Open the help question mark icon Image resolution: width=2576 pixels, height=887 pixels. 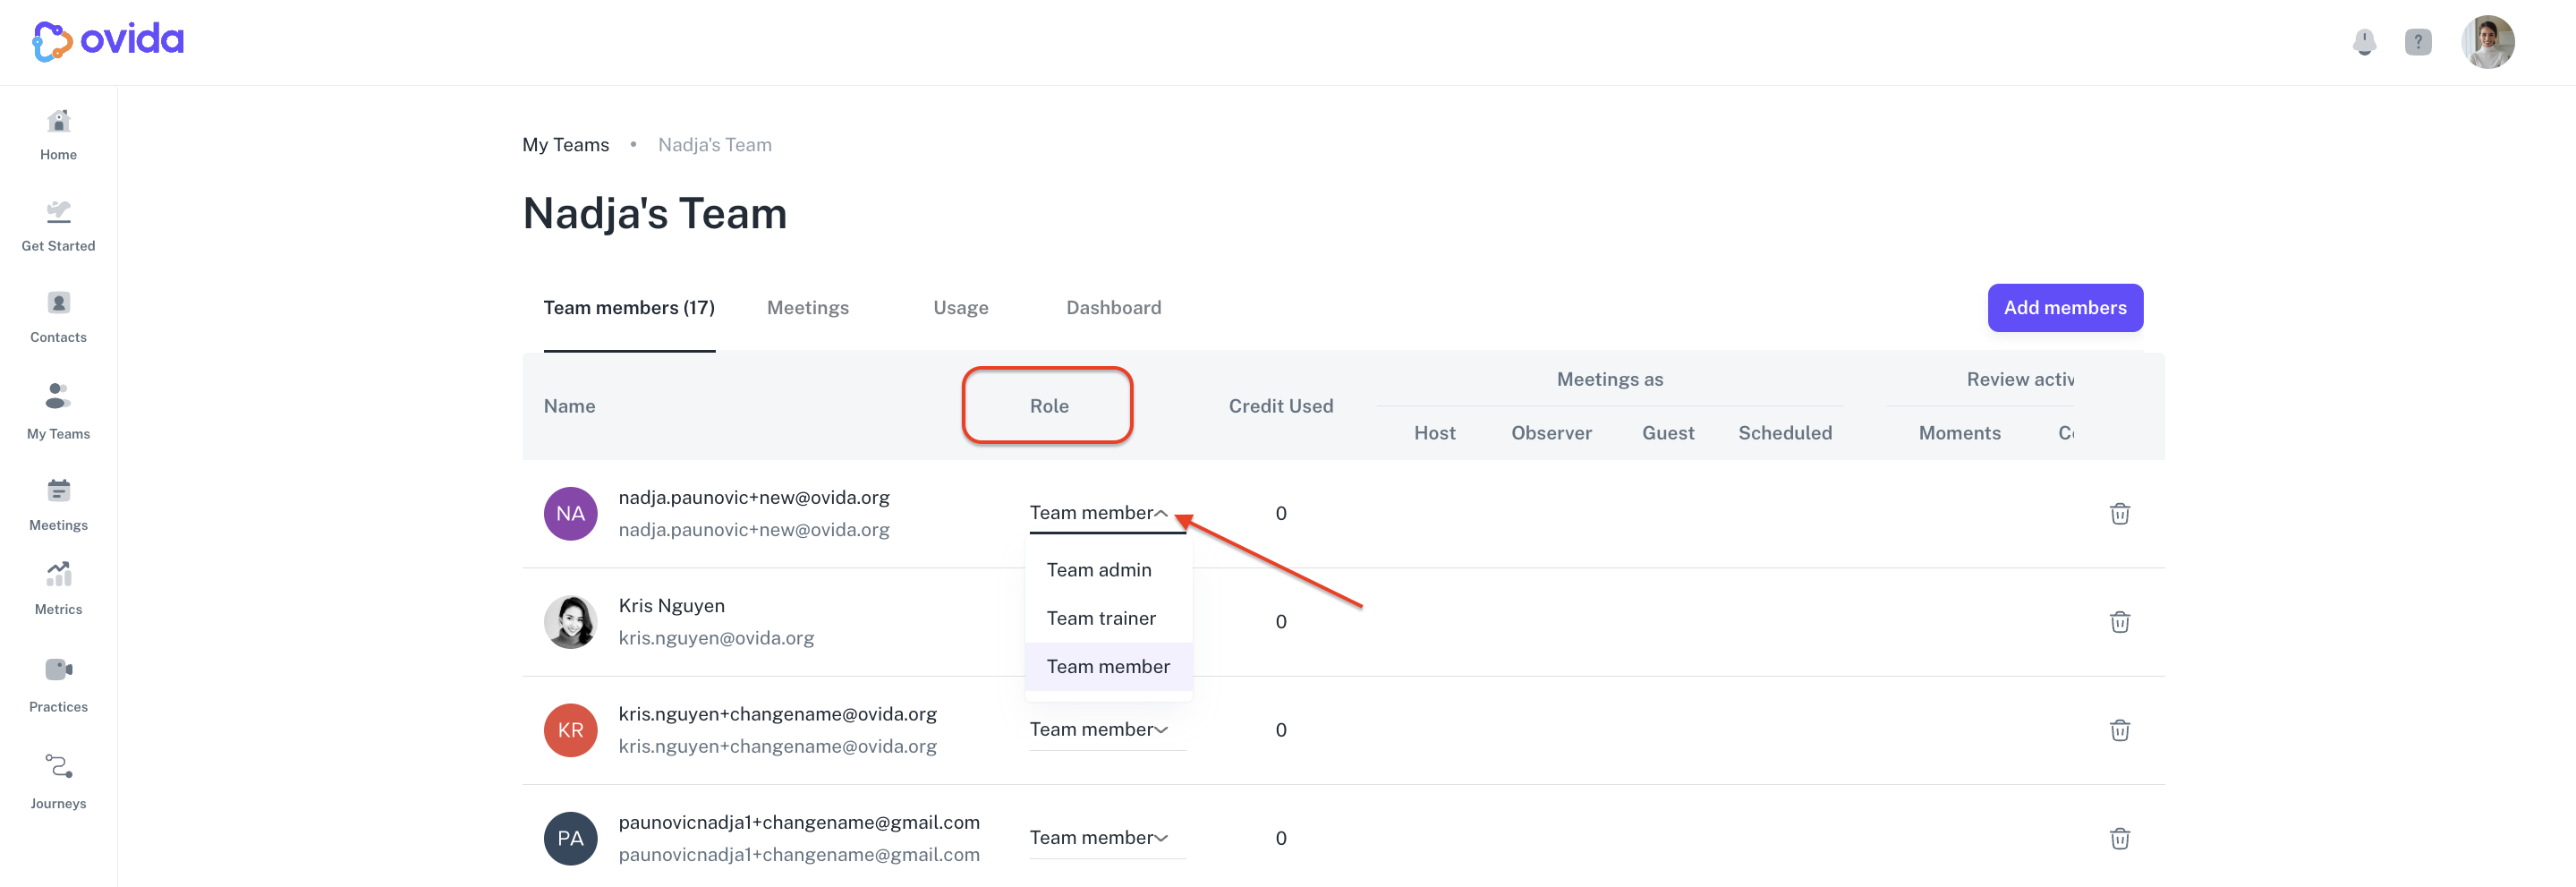tap(2418, 42)
